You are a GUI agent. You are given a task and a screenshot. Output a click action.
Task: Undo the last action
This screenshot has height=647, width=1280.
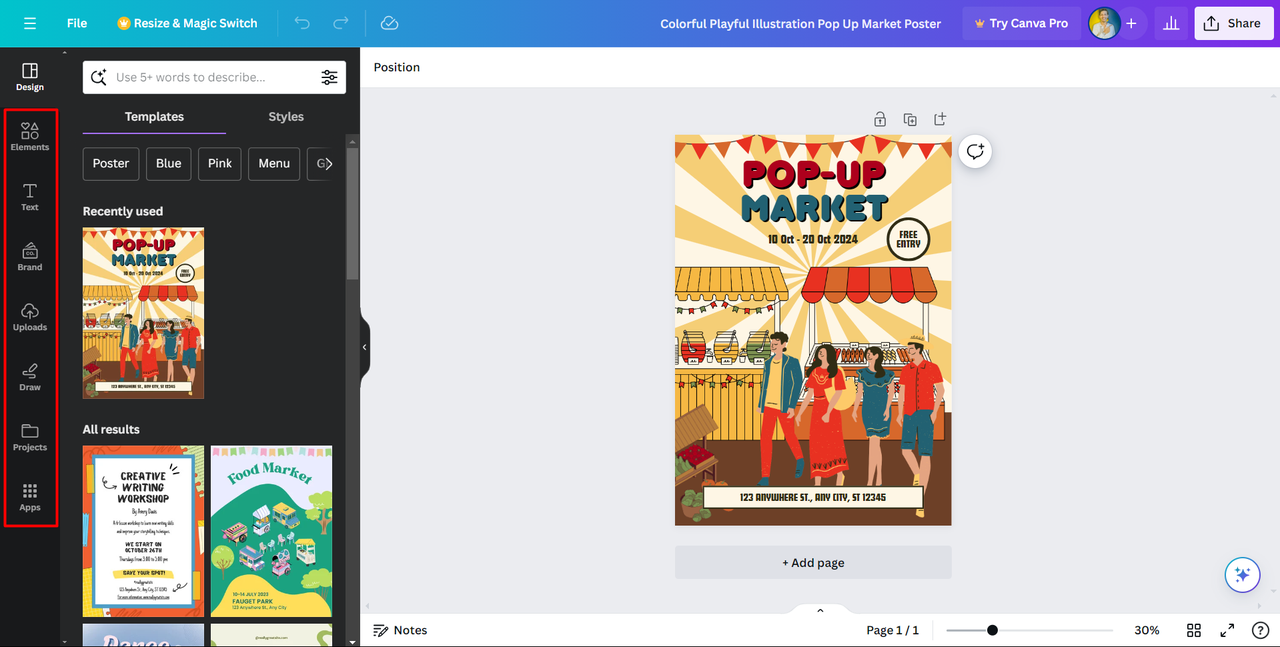pyautogui.click(x=302, y=23)
